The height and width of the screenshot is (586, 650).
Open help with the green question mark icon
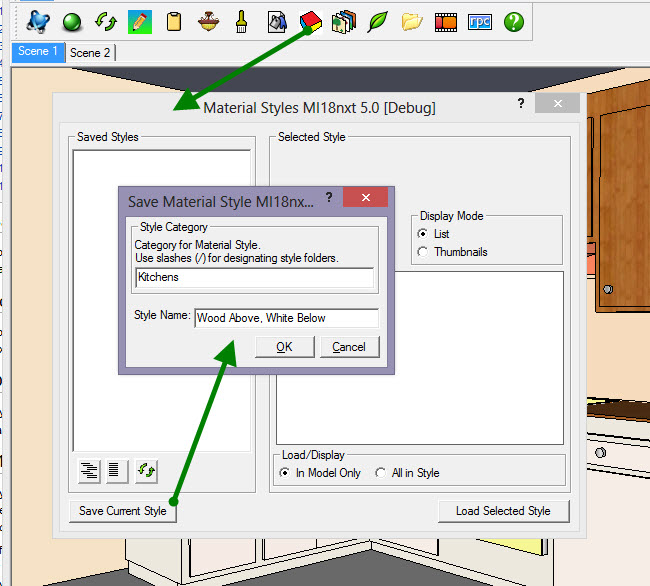(x=514, y=20)
